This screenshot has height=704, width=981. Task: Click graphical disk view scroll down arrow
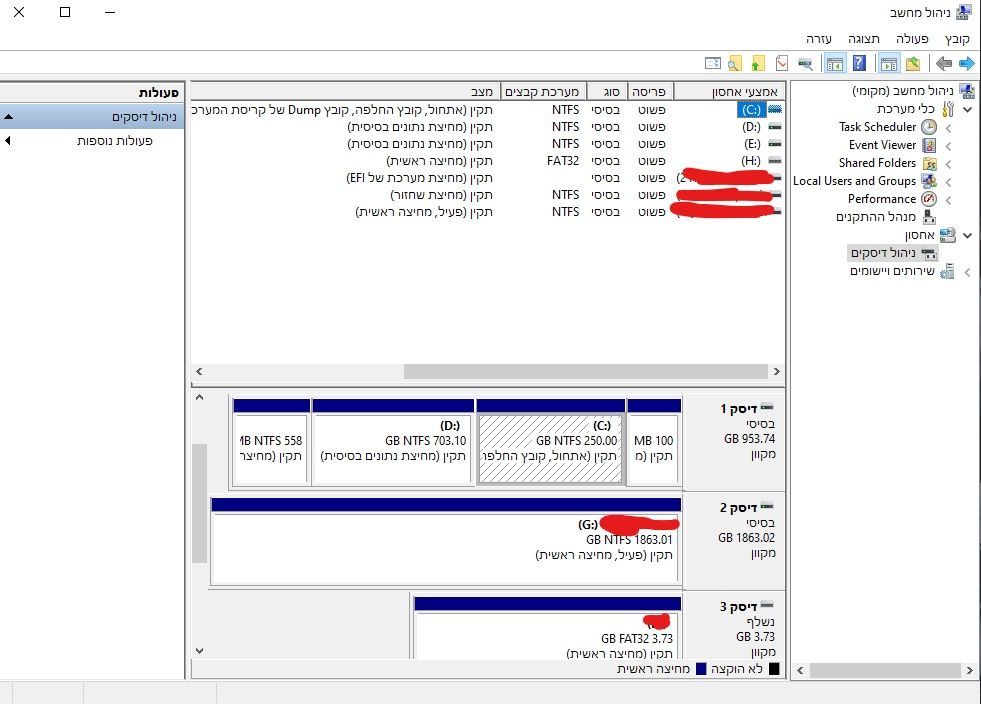[x=200, y=651]
